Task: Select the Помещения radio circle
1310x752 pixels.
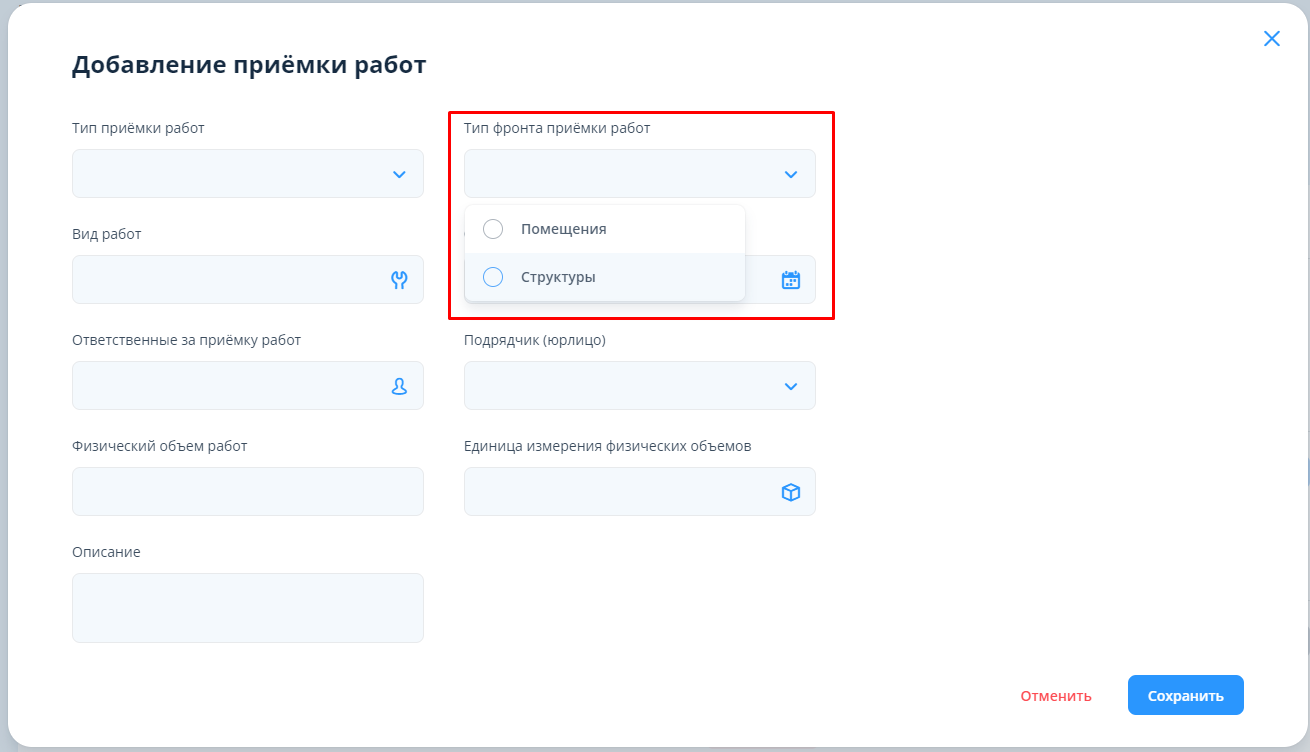Action: (x=493, y=229)
